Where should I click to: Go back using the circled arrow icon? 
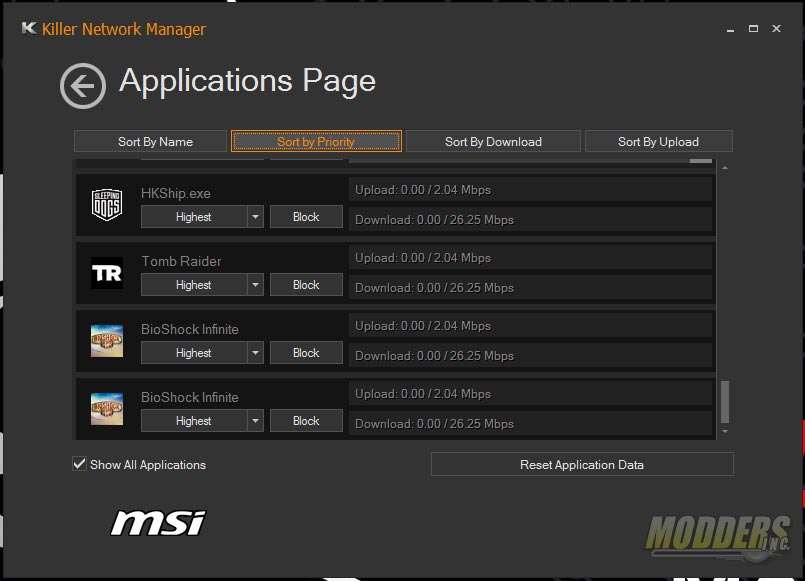pyautogui.click(x=83, y=86)
